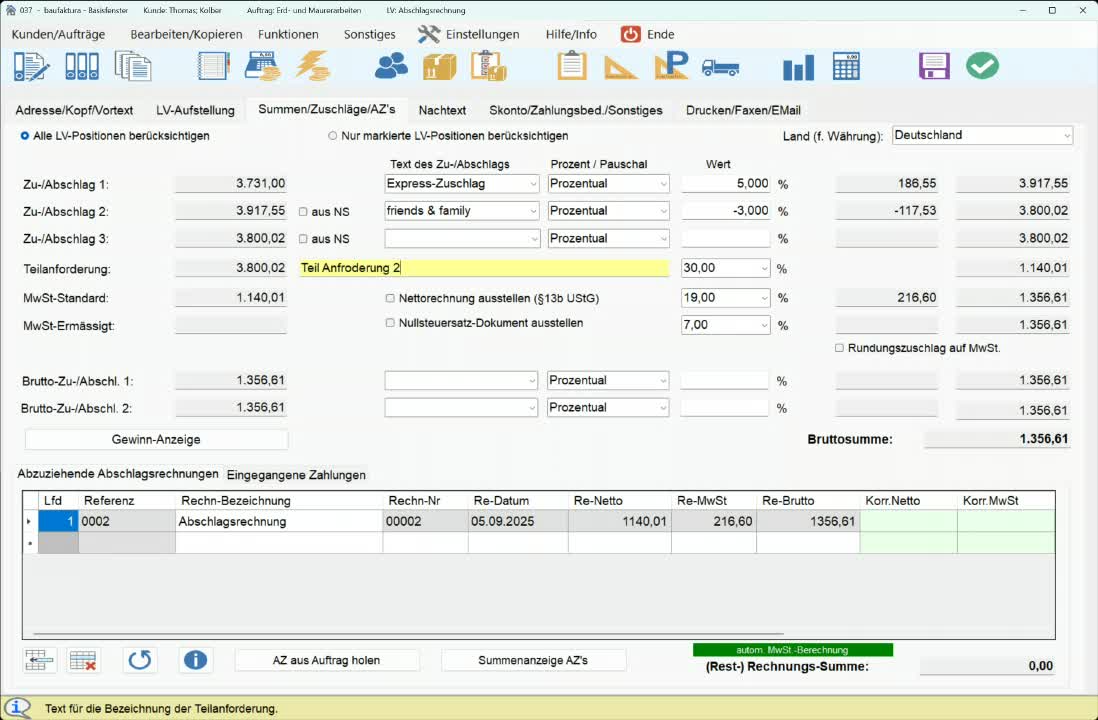Screen dimensions: 1098x720
Task: Open the bar chart statistics icon
Action: [x=798, y=67]
